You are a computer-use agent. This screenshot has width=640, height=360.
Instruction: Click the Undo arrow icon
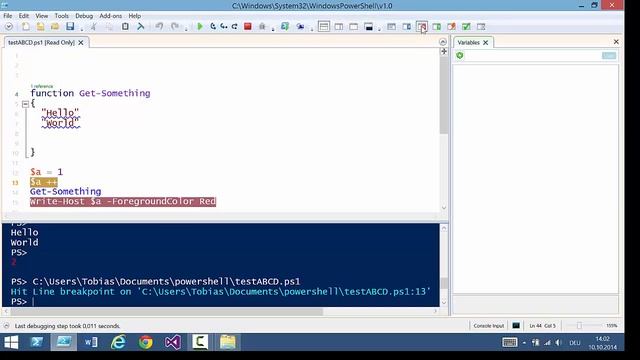pos(159,27)
